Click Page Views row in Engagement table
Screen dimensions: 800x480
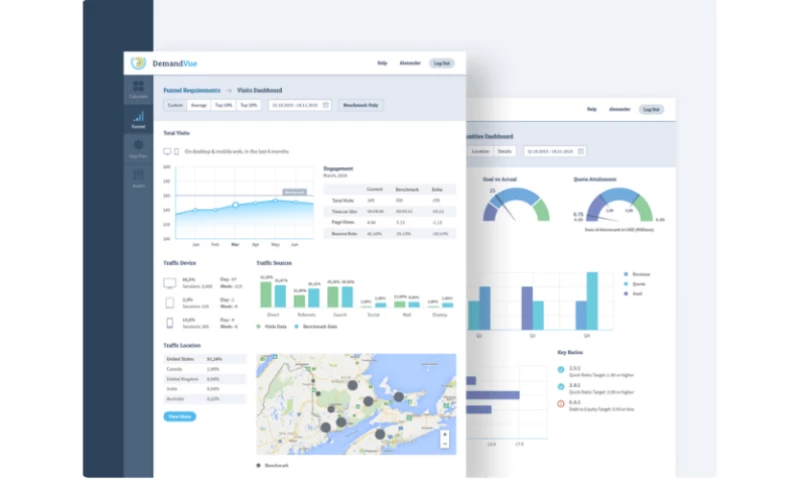(390, 222)
